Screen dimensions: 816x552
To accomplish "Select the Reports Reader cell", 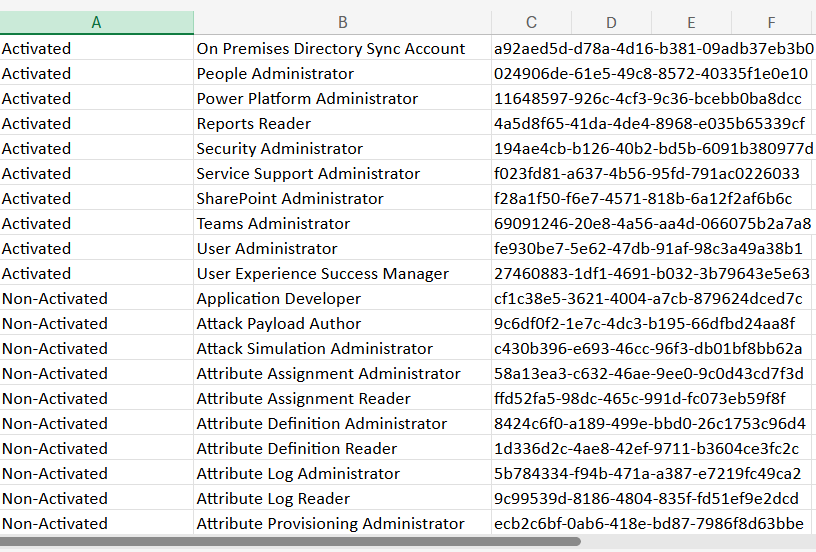I will (254, 124).
